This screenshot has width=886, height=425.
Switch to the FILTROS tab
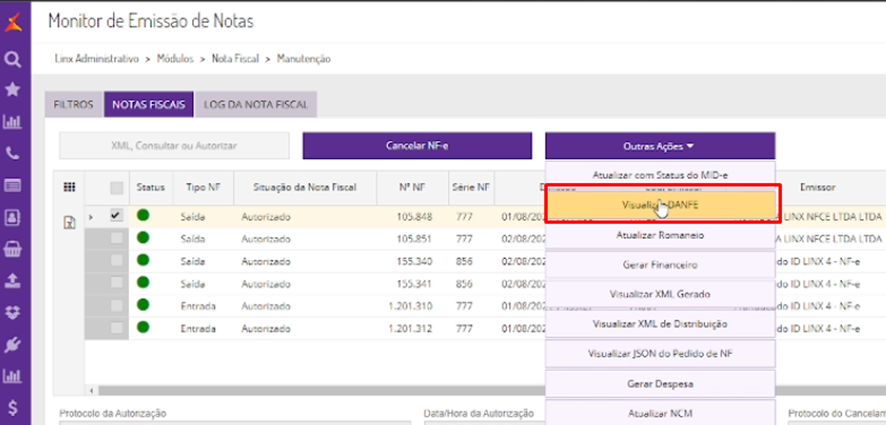pyautogui.click(x=73, y=104)
